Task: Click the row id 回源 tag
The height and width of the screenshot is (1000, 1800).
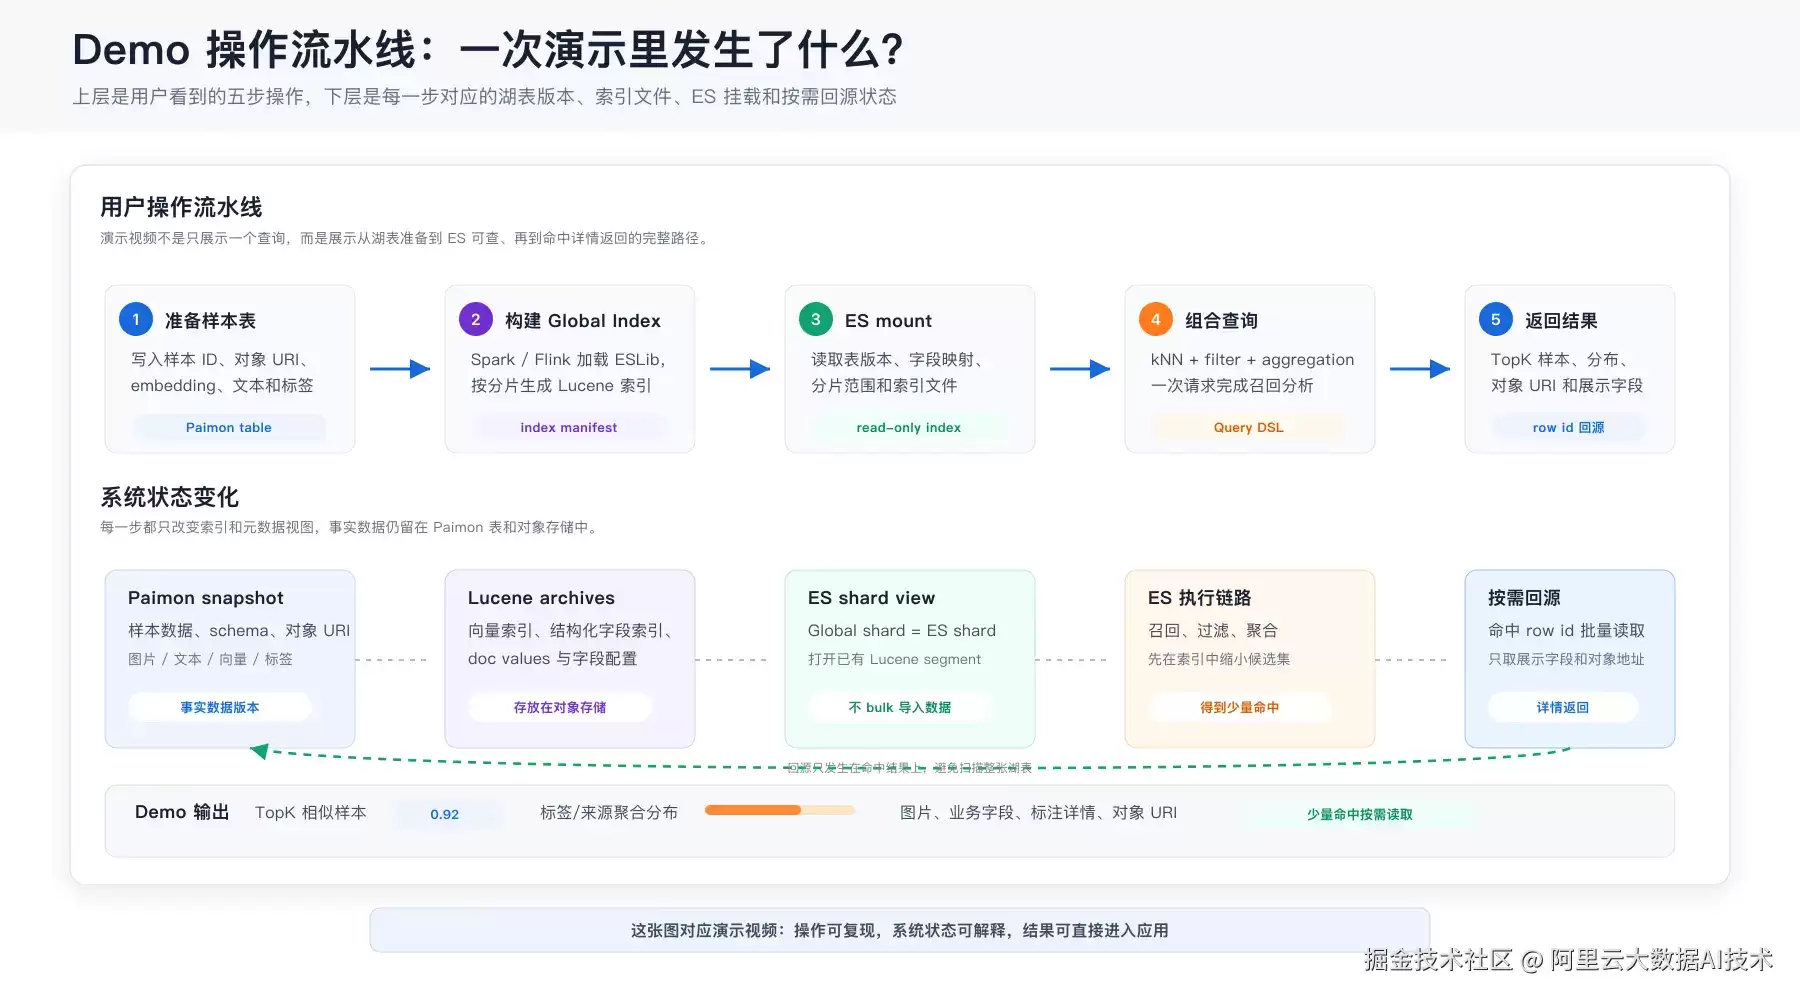Action: point(1568,427)
